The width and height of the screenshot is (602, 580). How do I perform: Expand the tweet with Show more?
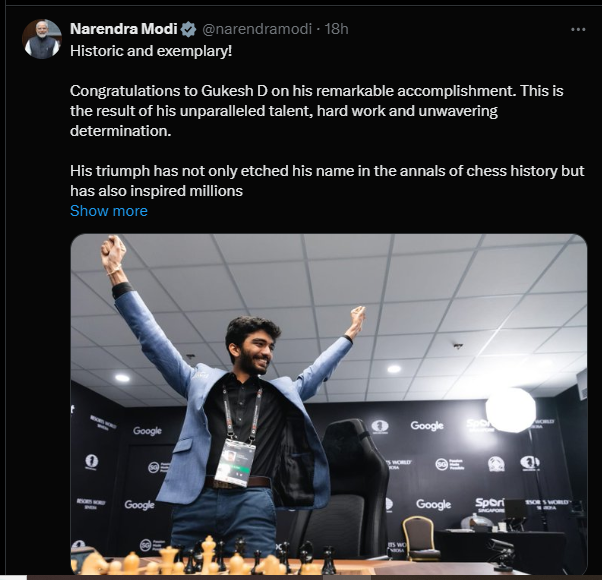(x=109, y=211)
